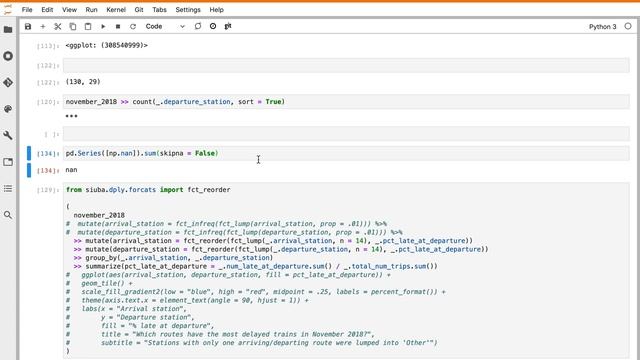Click the clock icon in toolbar

213,26
